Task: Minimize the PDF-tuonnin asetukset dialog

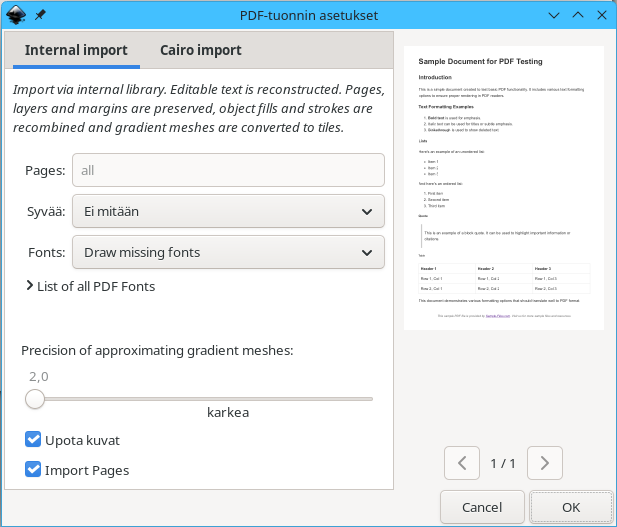Action: click(553, 16)
